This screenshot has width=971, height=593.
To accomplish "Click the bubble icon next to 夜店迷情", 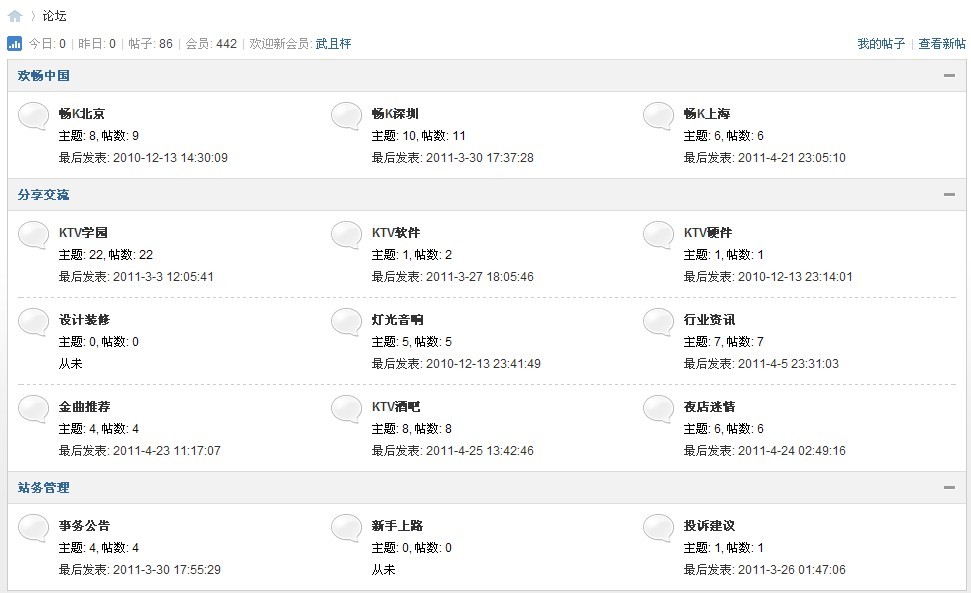I will point(658,409).
